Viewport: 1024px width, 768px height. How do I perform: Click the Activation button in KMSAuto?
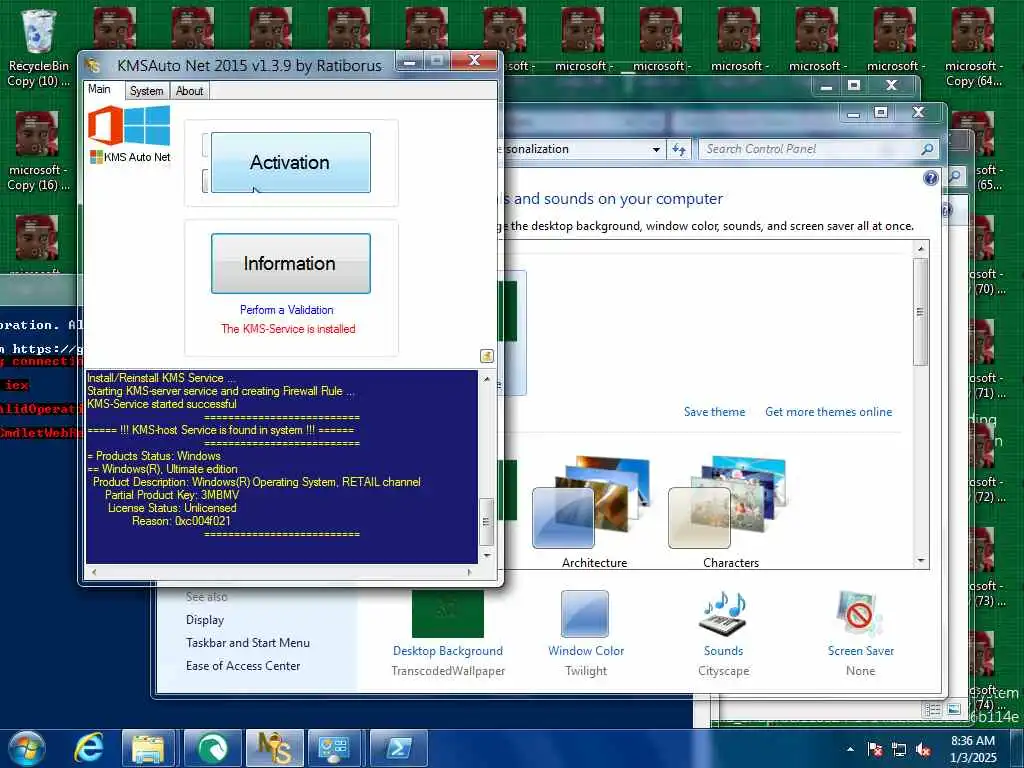[291, 162]
